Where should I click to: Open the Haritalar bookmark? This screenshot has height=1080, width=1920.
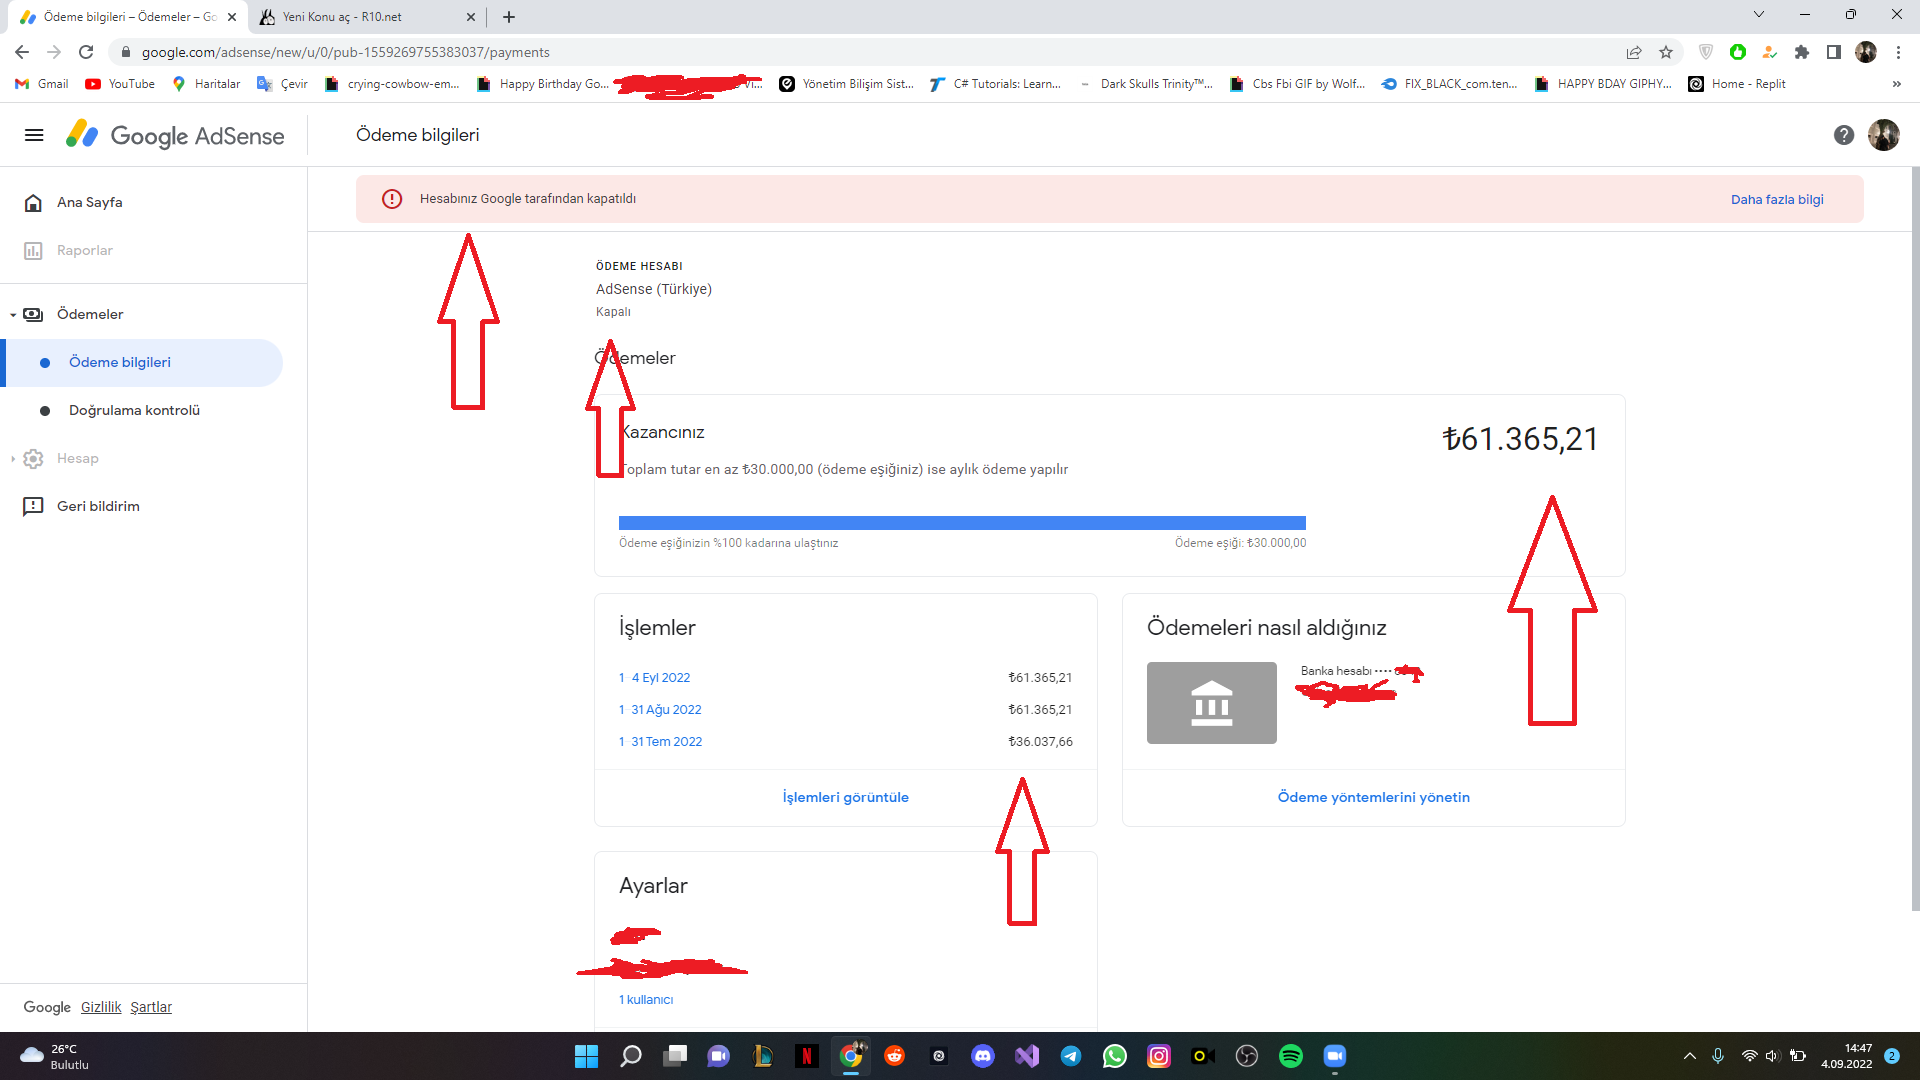click(x=206, y=84)
